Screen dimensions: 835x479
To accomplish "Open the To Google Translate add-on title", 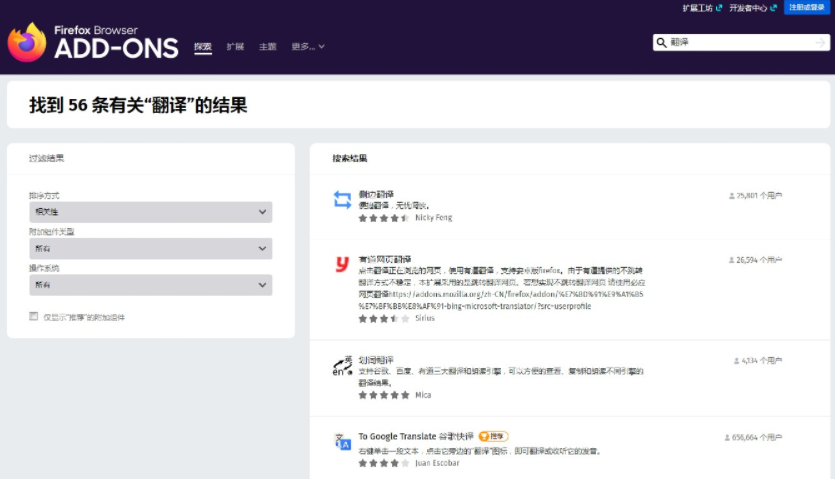I will click(x=416, y=436).
